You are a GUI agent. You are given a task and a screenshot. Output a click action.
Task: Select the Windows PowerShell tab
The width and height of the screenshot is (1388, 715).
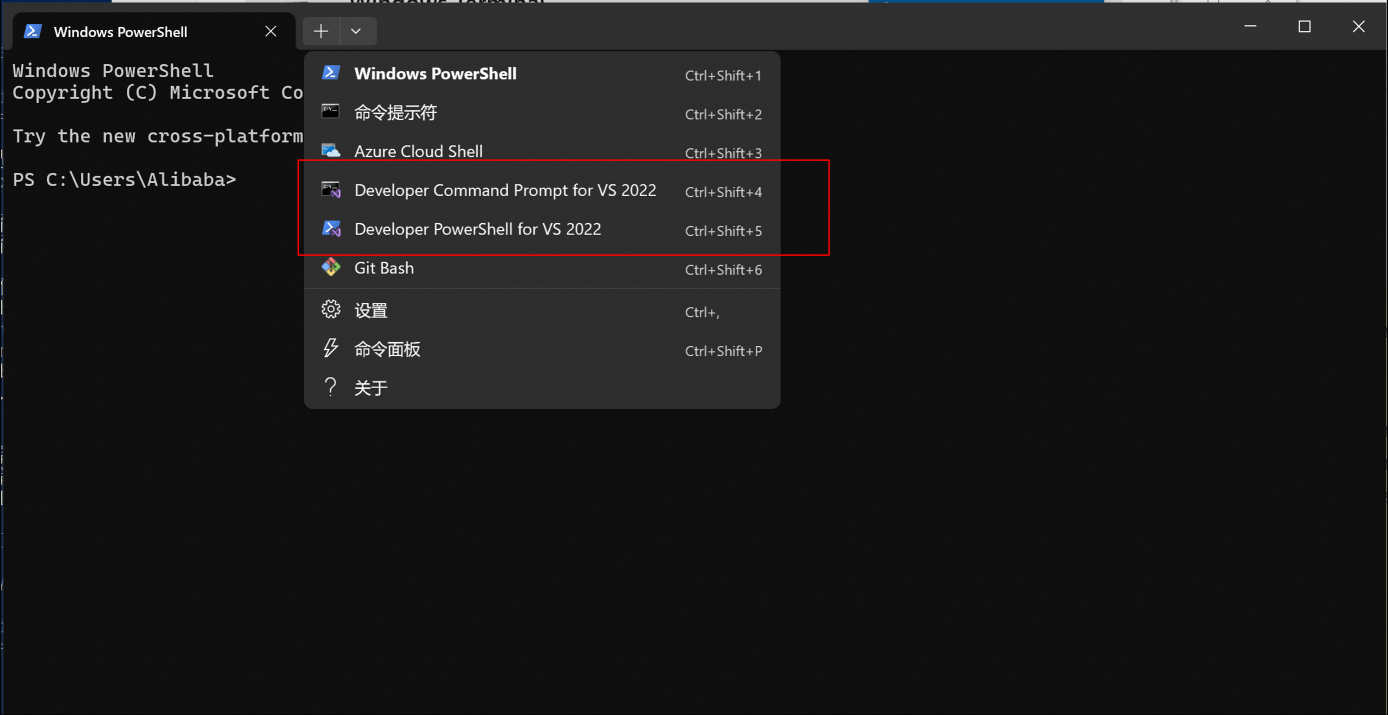click(x=153, y=31)
